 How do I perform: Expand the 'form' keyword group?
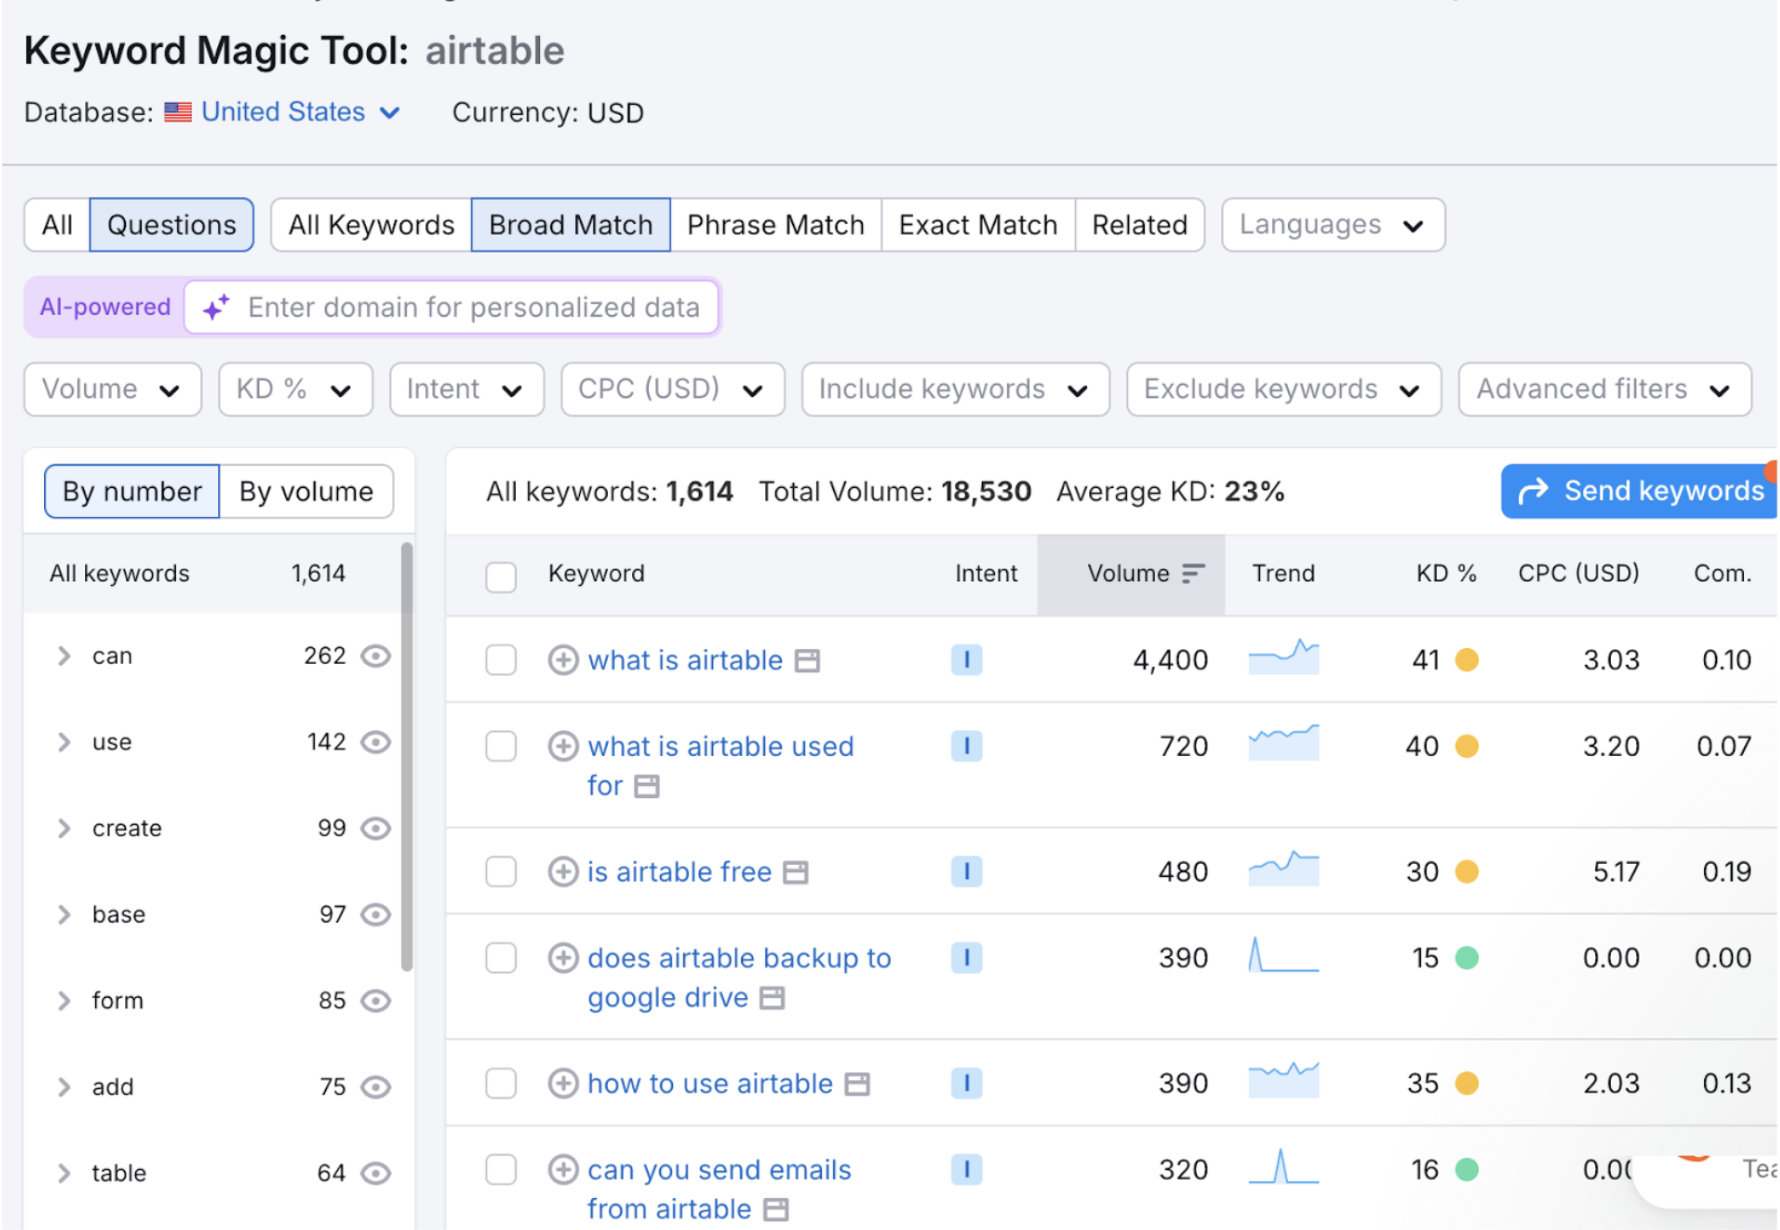(64, 1001)
